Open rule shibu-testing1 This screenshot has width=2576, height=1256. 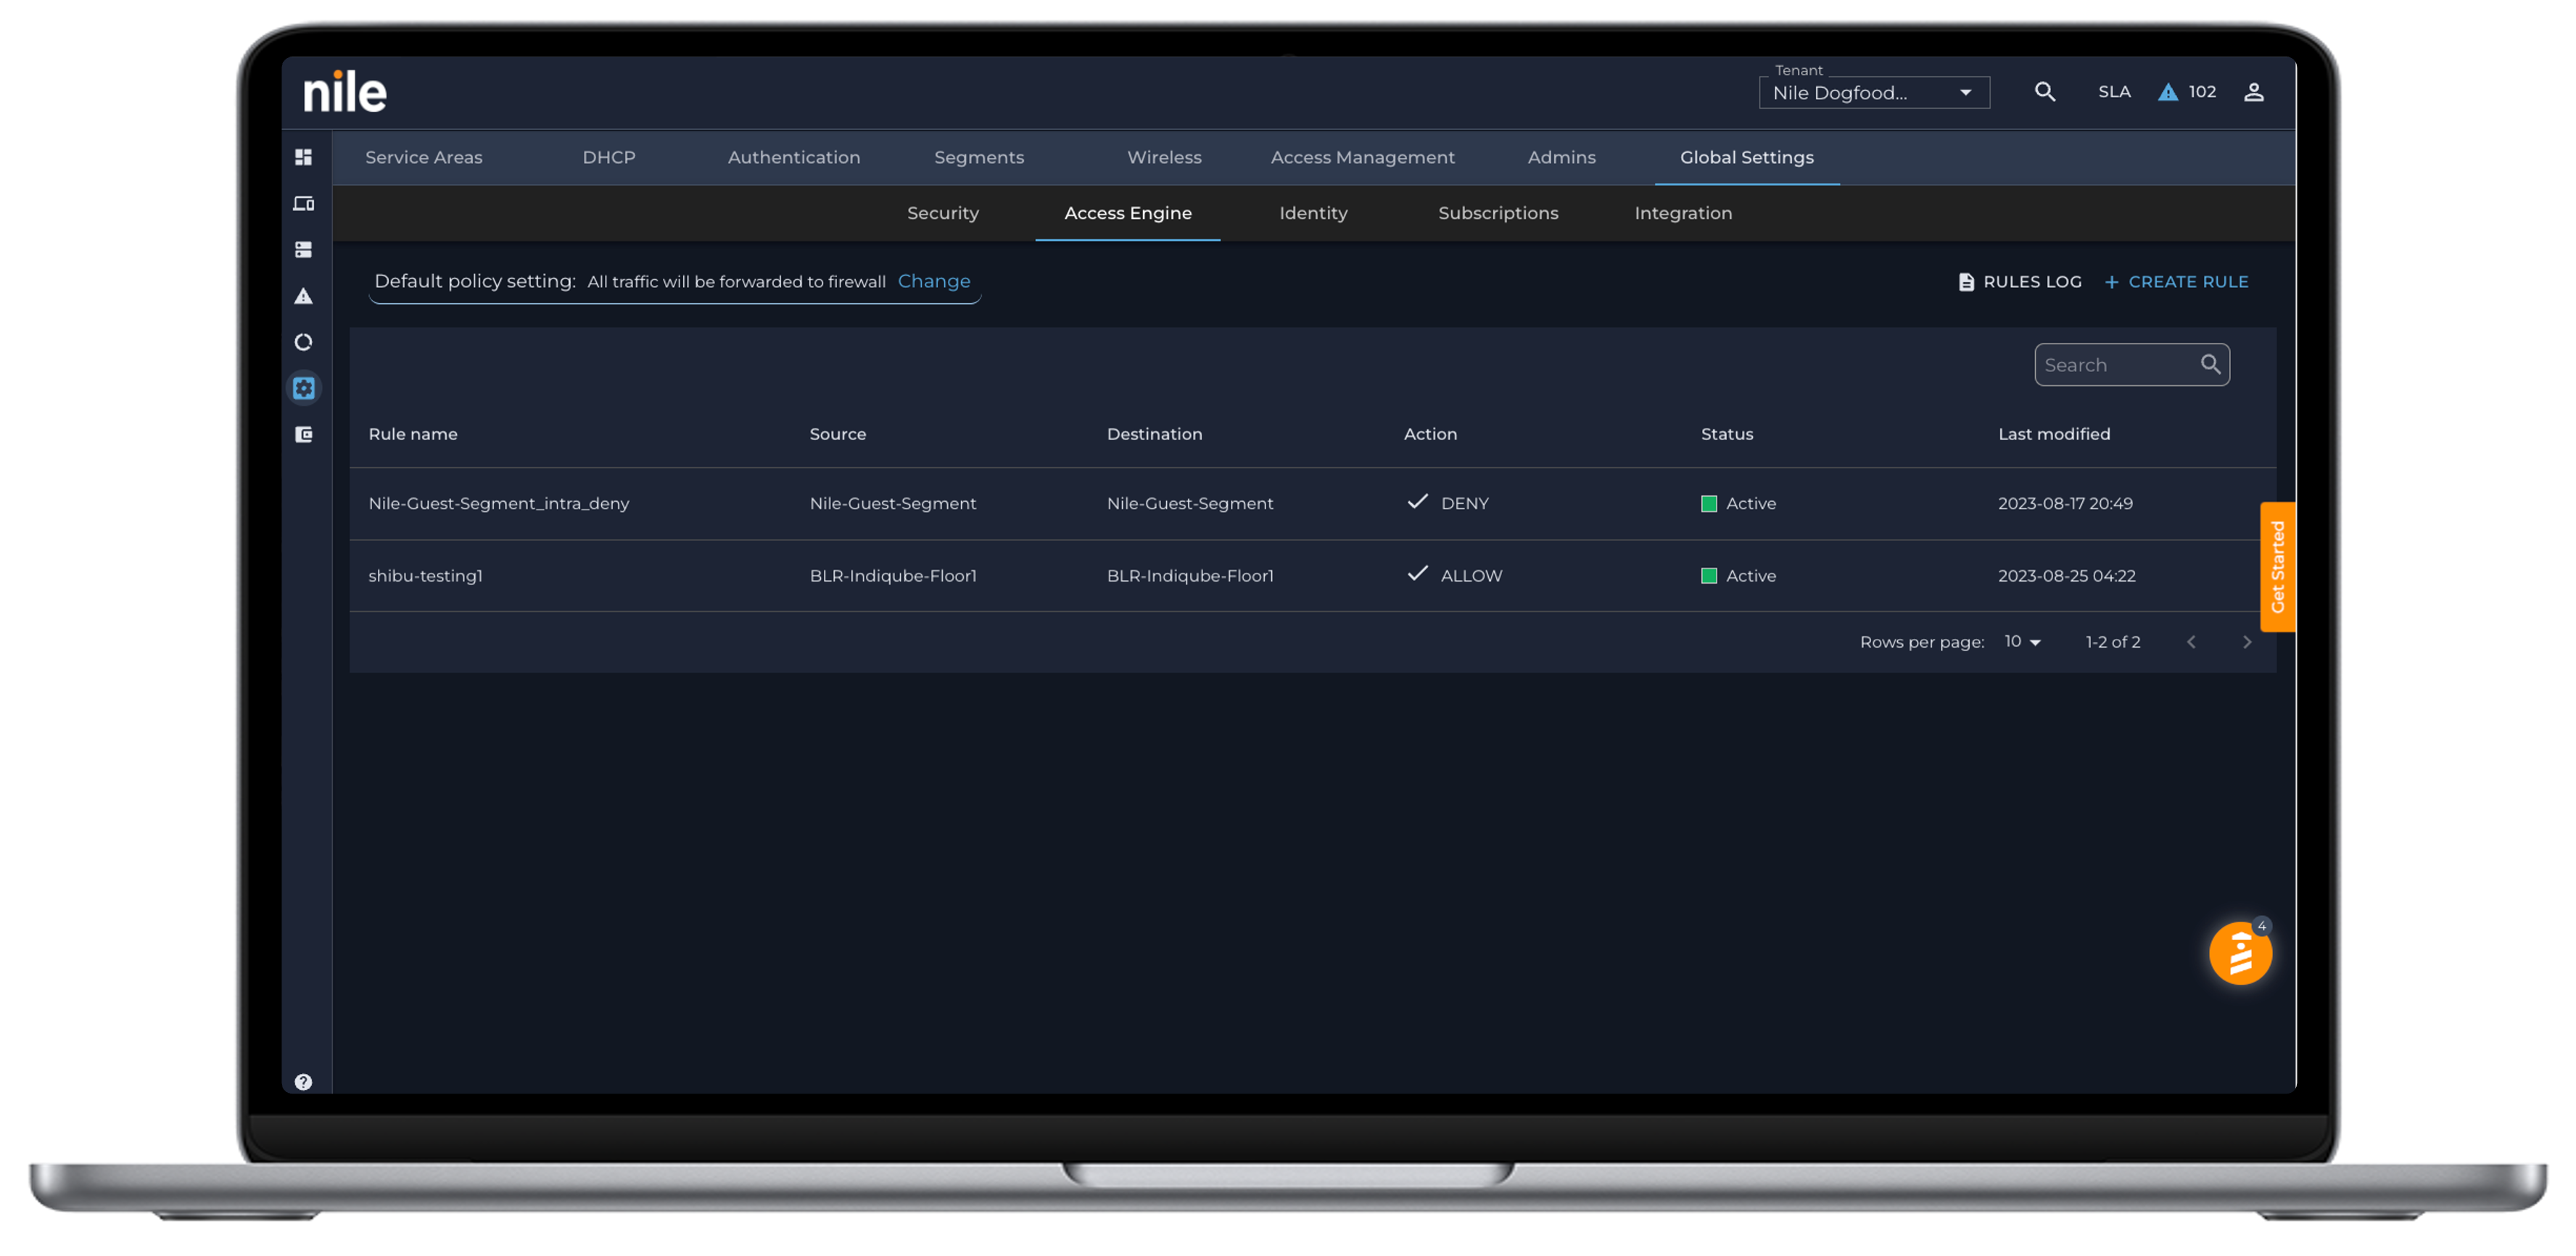pos(425,575)
